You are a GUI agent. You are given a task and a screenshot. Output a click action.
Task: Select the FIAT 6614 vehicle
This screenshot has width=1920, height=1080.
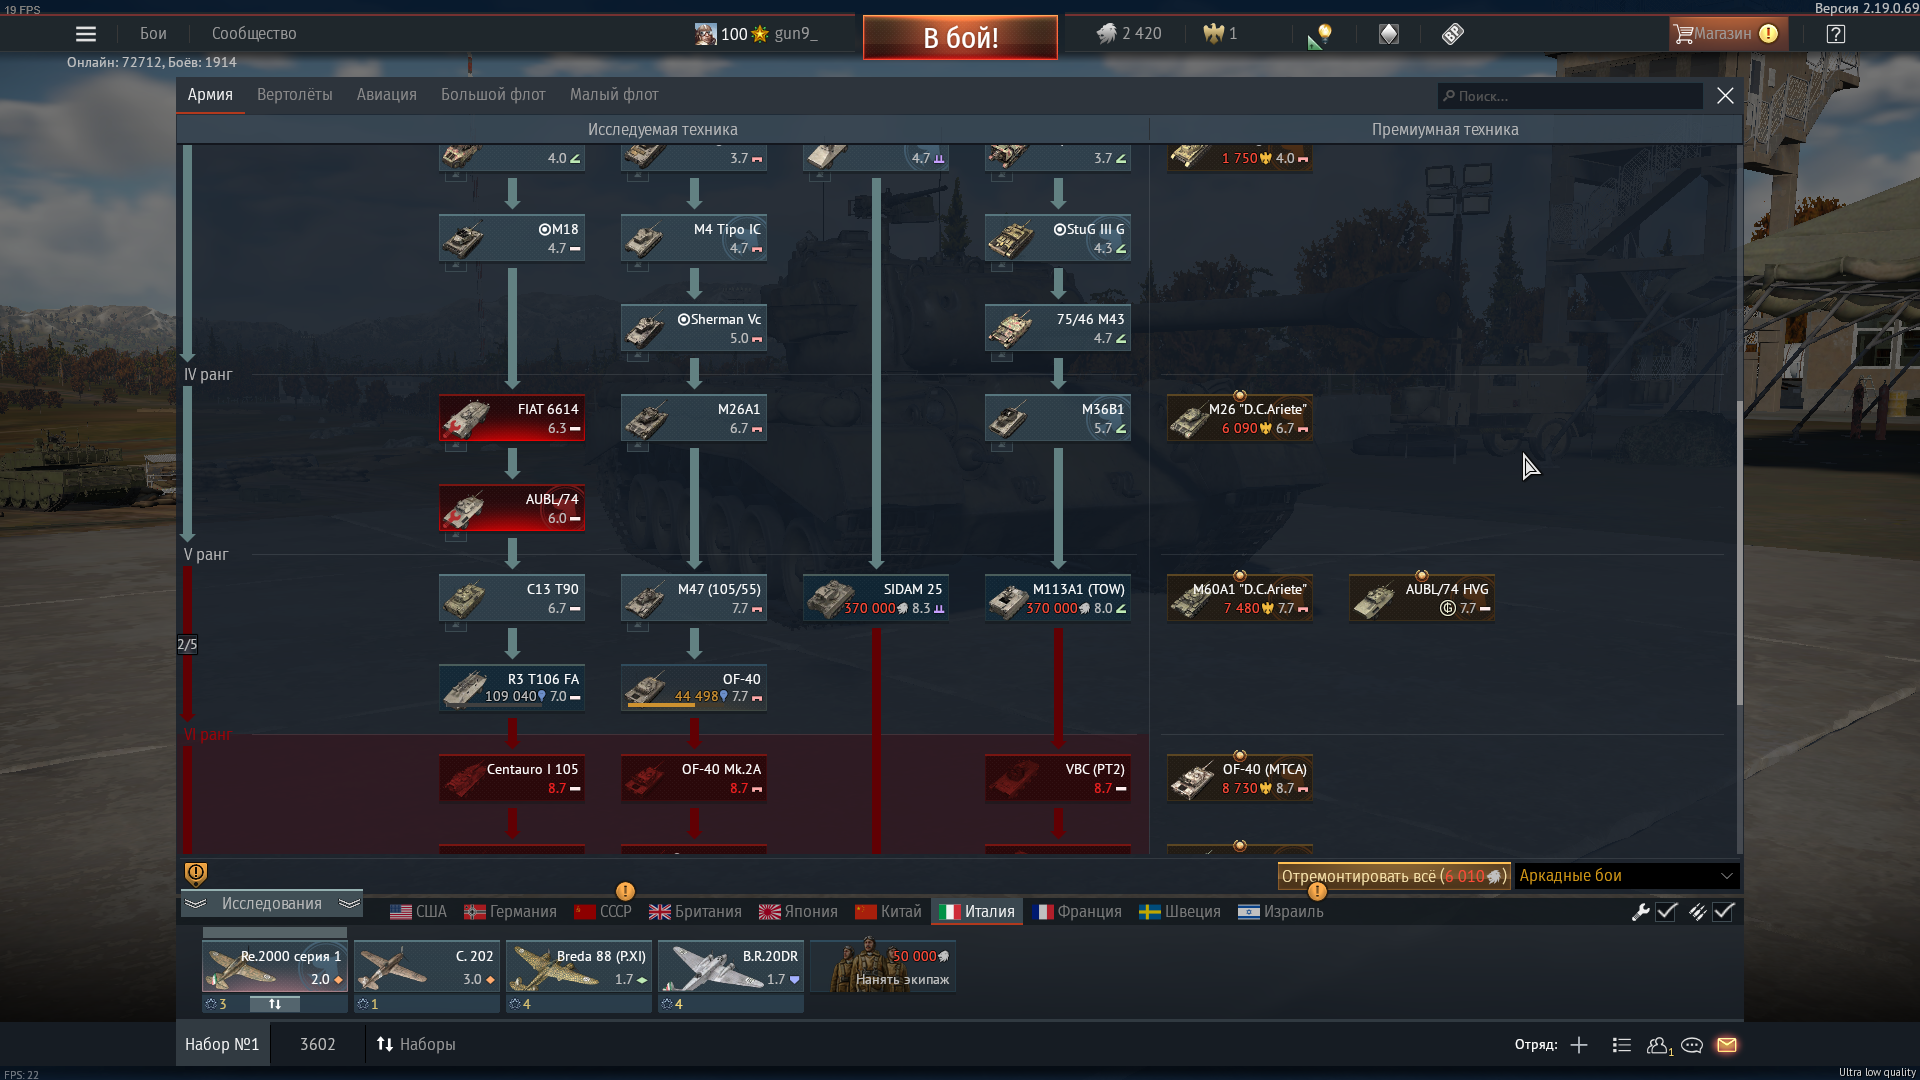pos(512,418)
